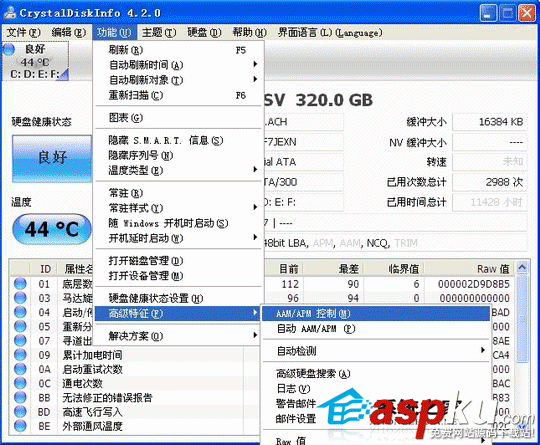Open 邮件设置 entry
Viewport: 540px width, 445px height.
(376, 418)
